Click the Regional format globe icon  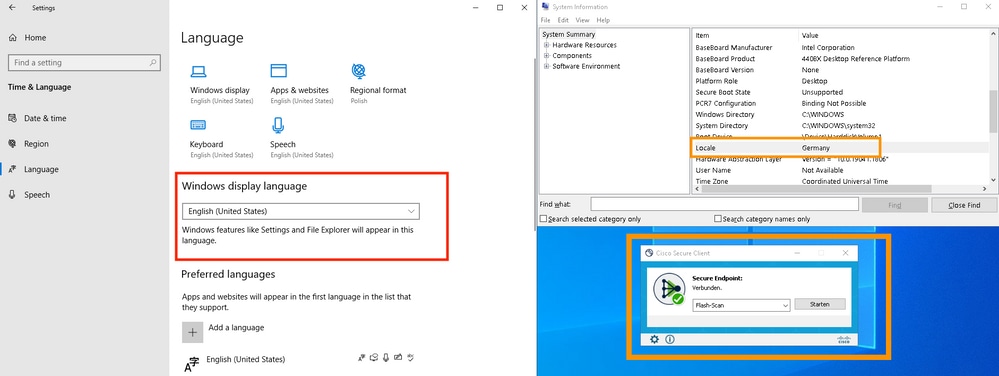tap(358, 70)
